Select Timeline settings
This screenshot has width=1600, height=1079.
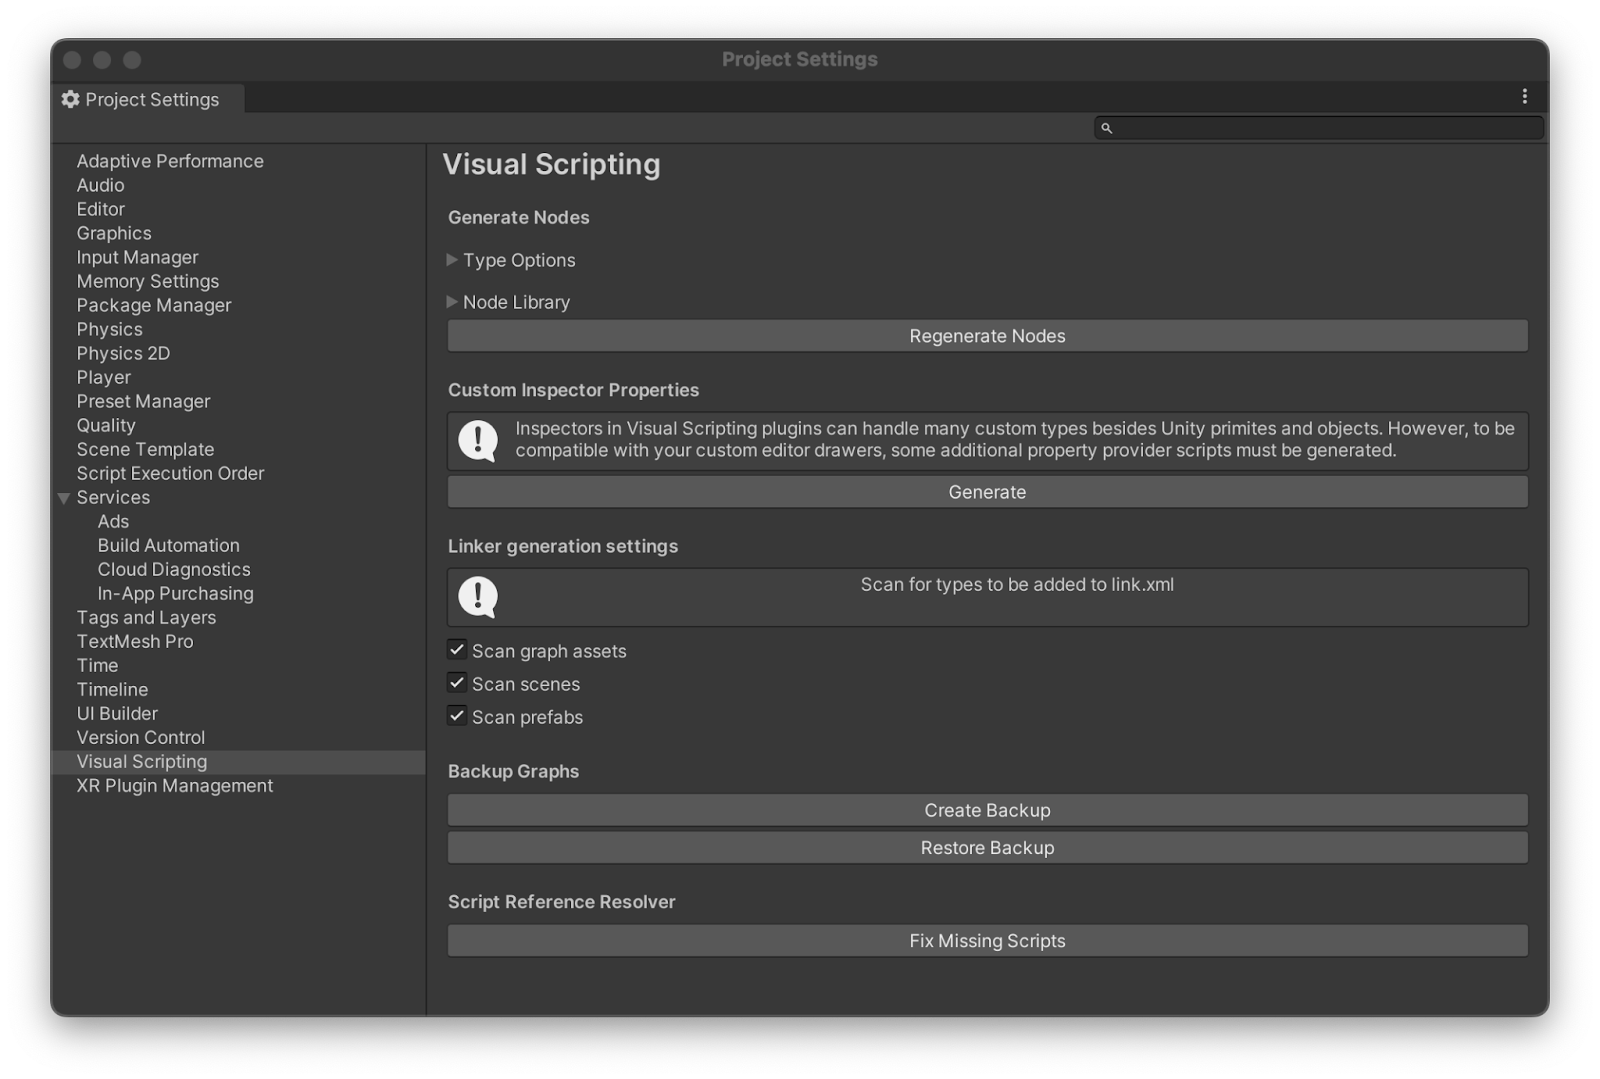coord(112,689)
